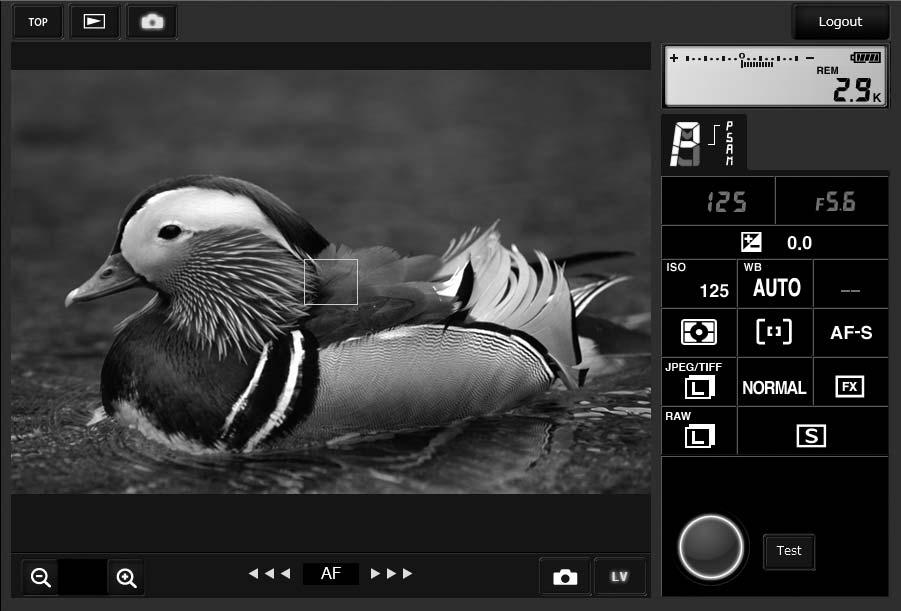Toggle the LV live view button
This screenshot has height=611, width=901.
(x=619, y=577)
